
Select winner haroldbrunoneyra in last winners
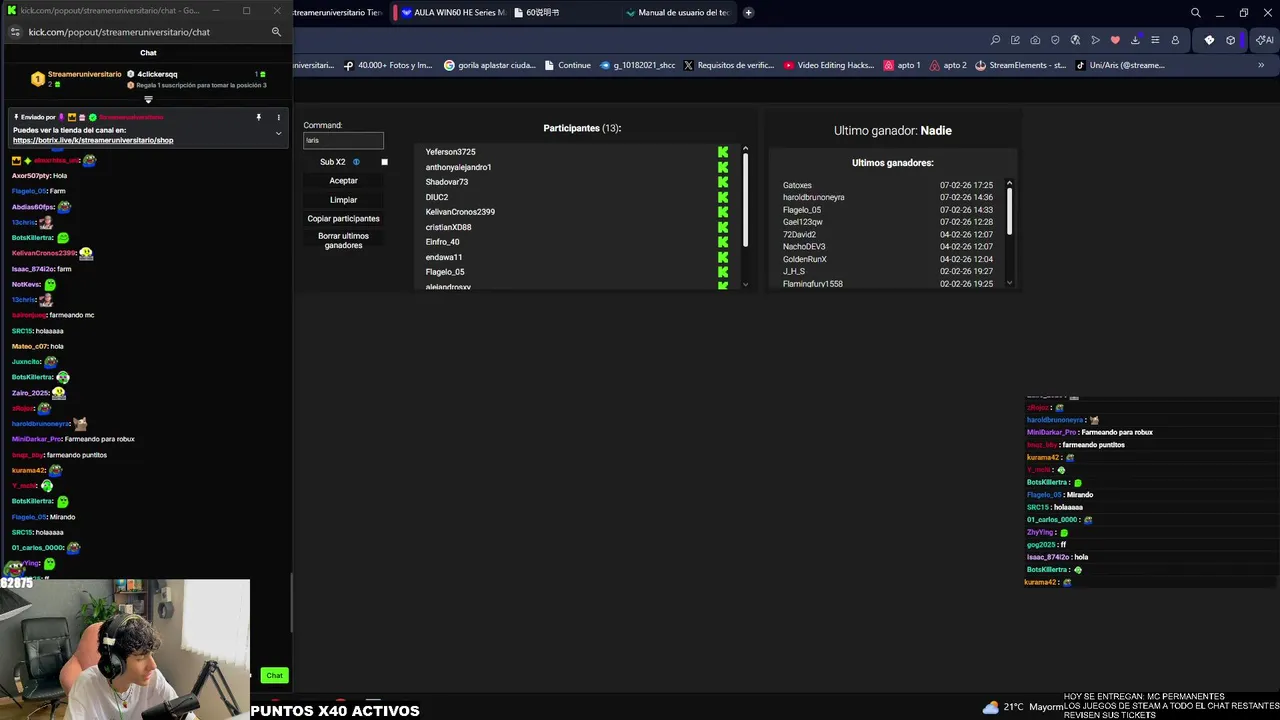click(x=813, y=197)
